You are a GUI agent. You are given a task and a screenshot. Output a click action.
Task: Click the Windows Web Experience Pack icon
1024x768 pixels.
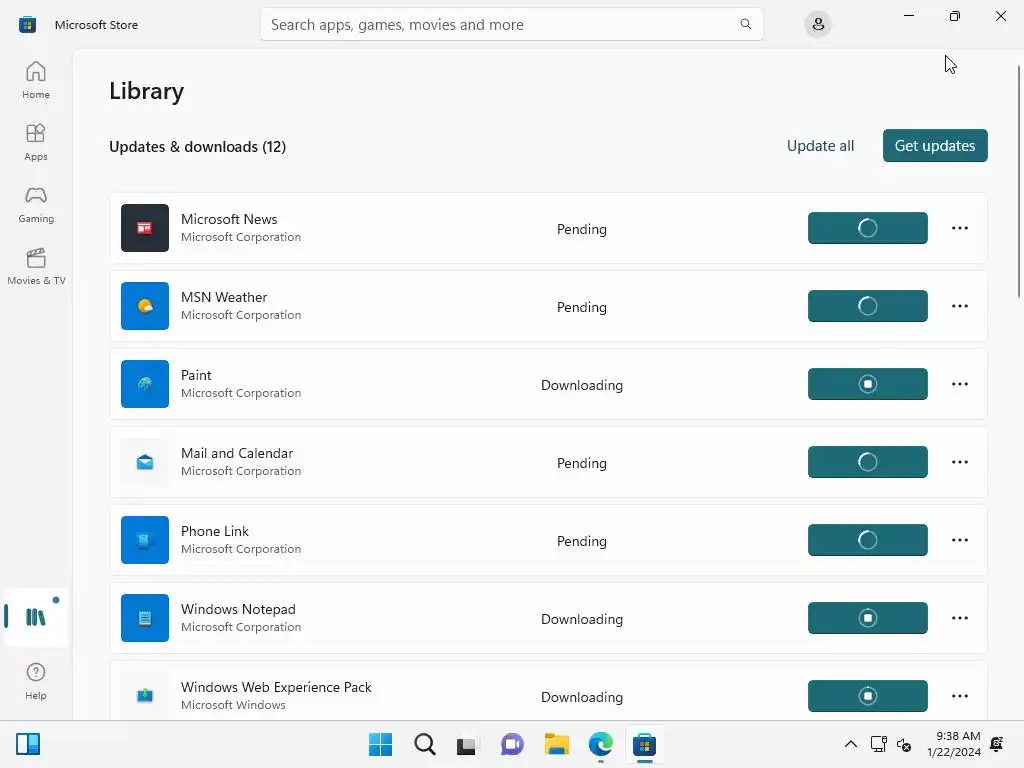[x=145, y=696]
